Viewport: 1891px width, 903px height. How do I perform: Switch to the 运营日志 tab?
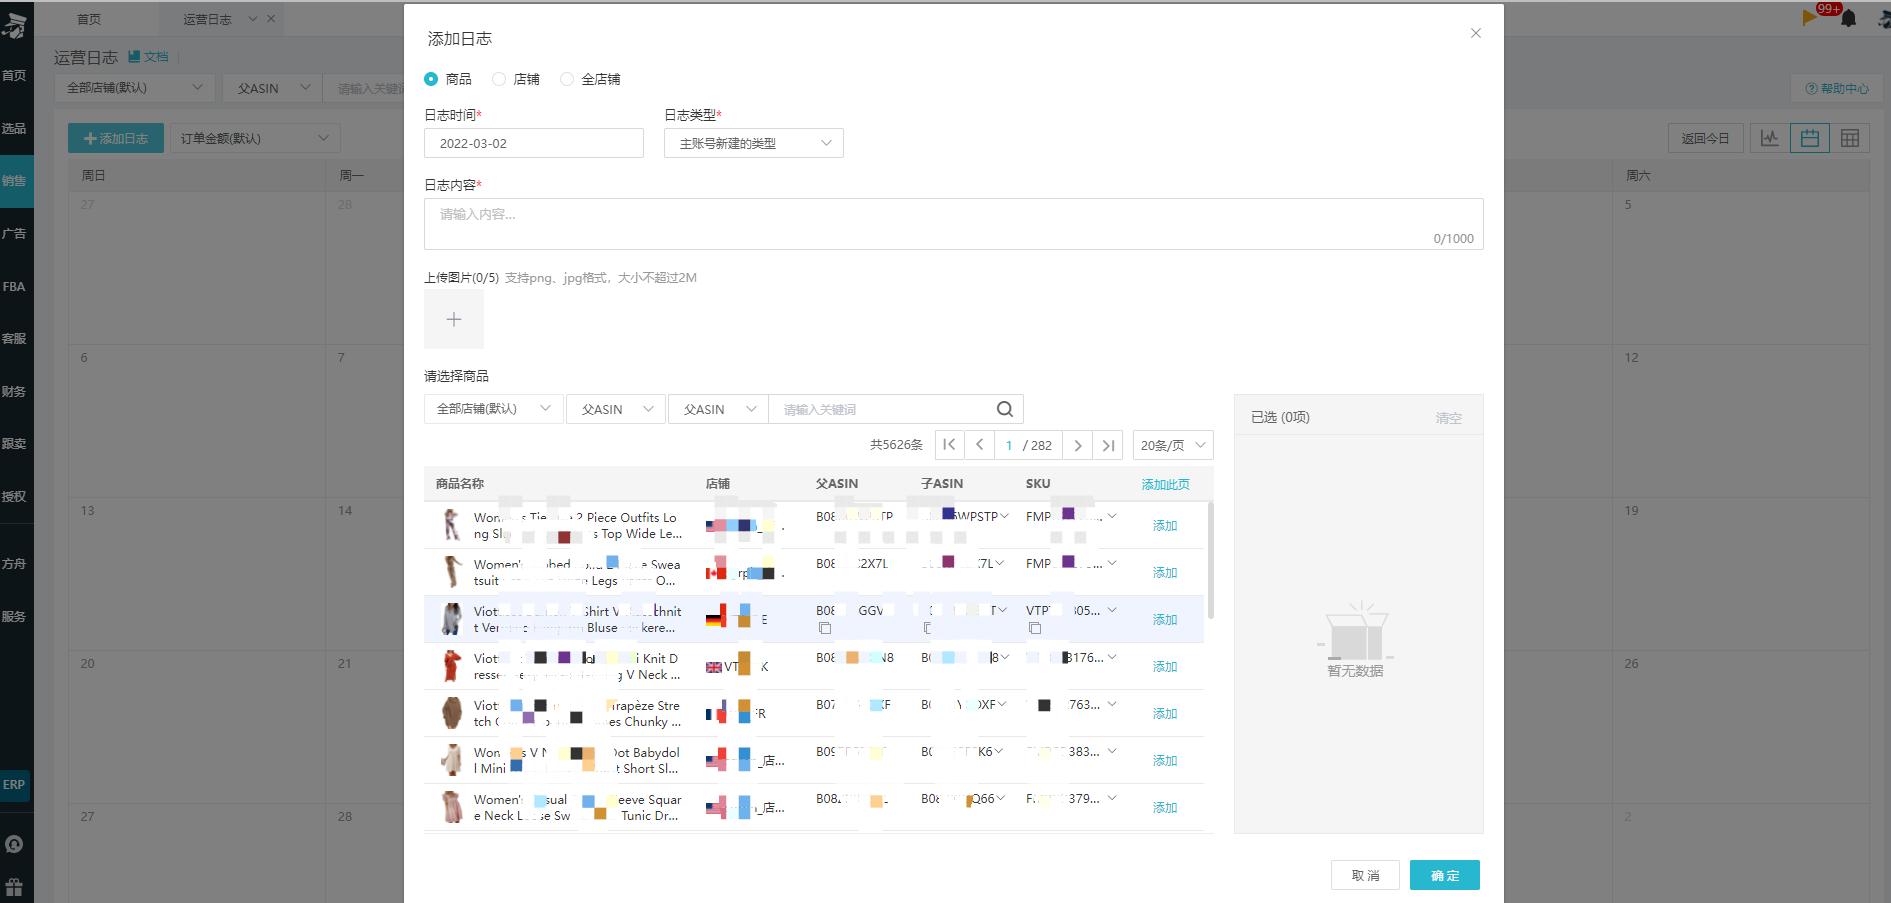(207, 19)
